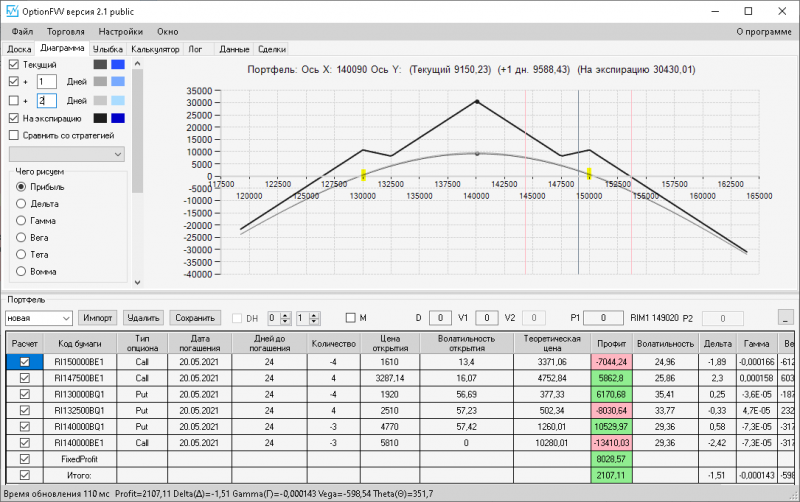Click the settings panel scroll up arrow
Image resolution: width=800 pixels, height=502 pixels.
(137, 64)
